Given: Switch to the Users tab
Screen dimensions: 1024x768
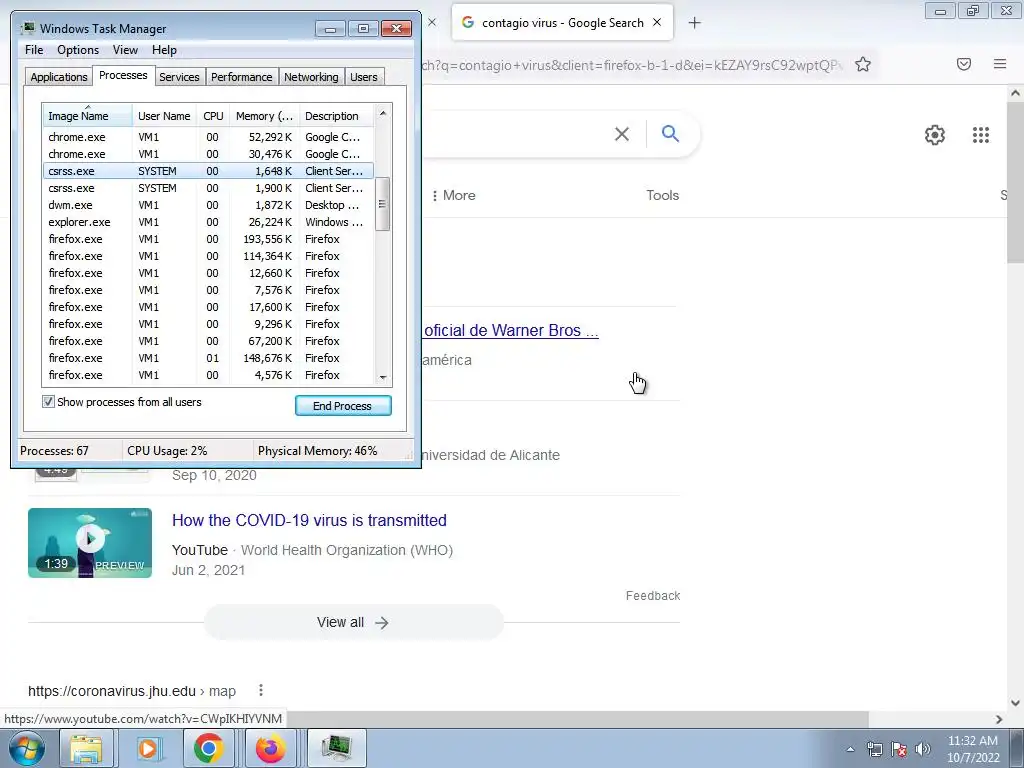Looking at the screenshot, I should coord(363,77).
